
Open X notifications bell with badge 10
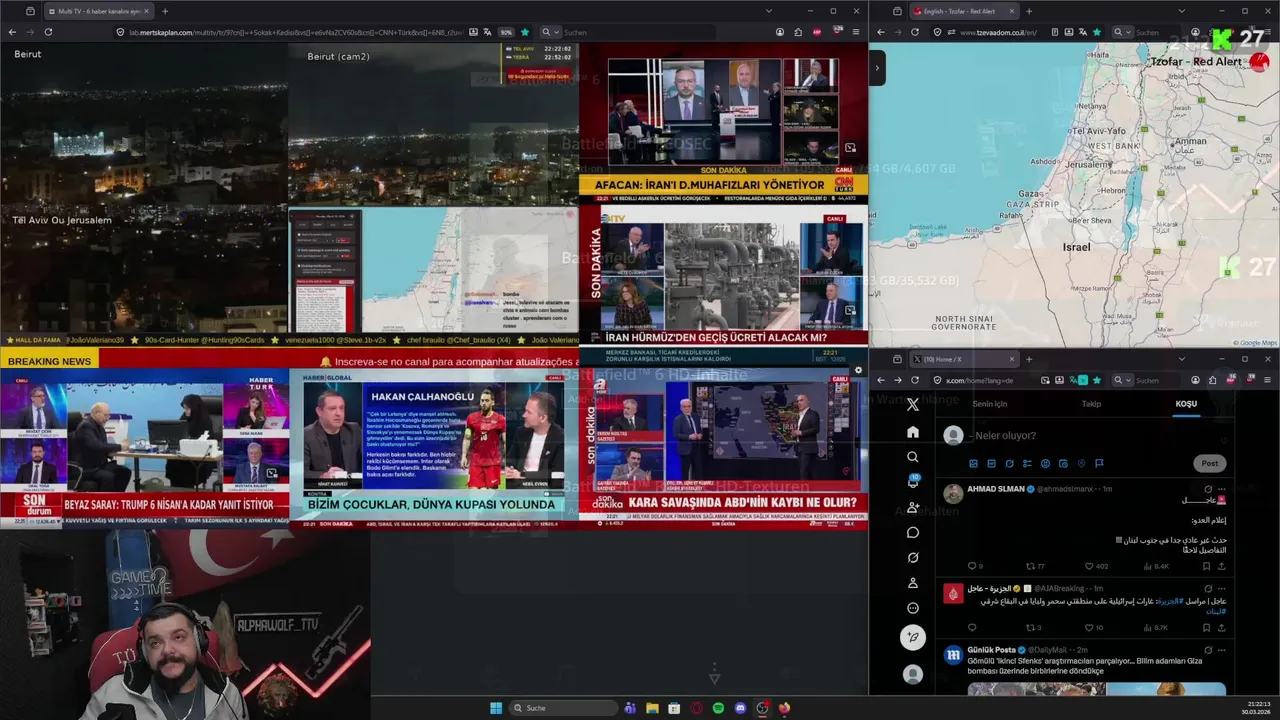point(912,481)
